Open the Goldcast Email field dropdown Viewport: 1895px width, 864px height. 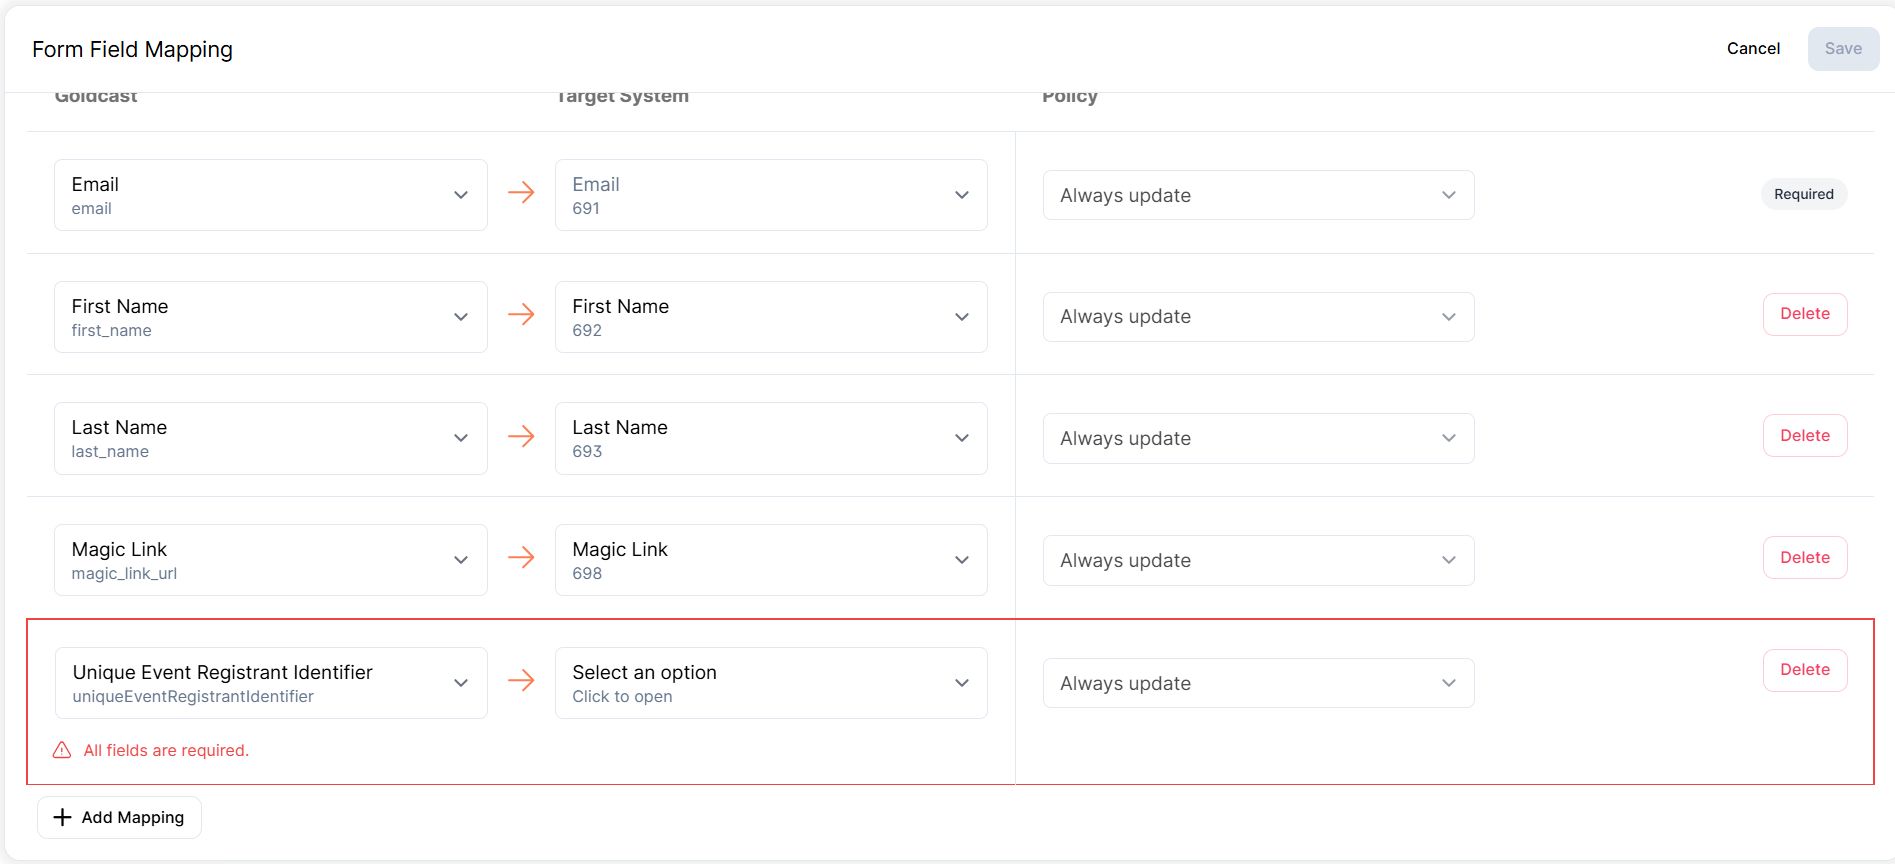[271, 195]
